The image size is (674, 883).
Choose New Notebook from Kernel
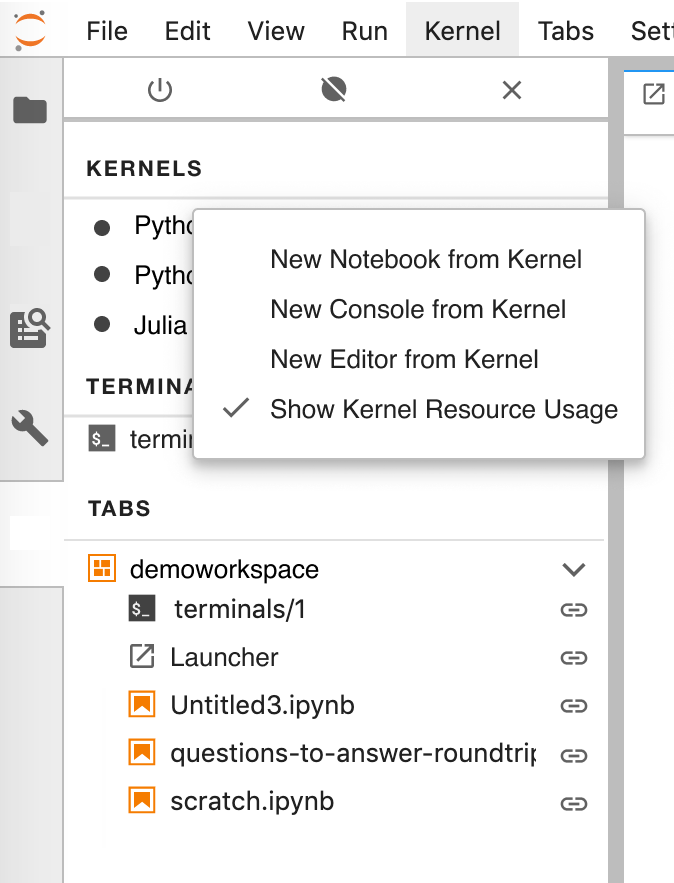[x=426, y=259]
